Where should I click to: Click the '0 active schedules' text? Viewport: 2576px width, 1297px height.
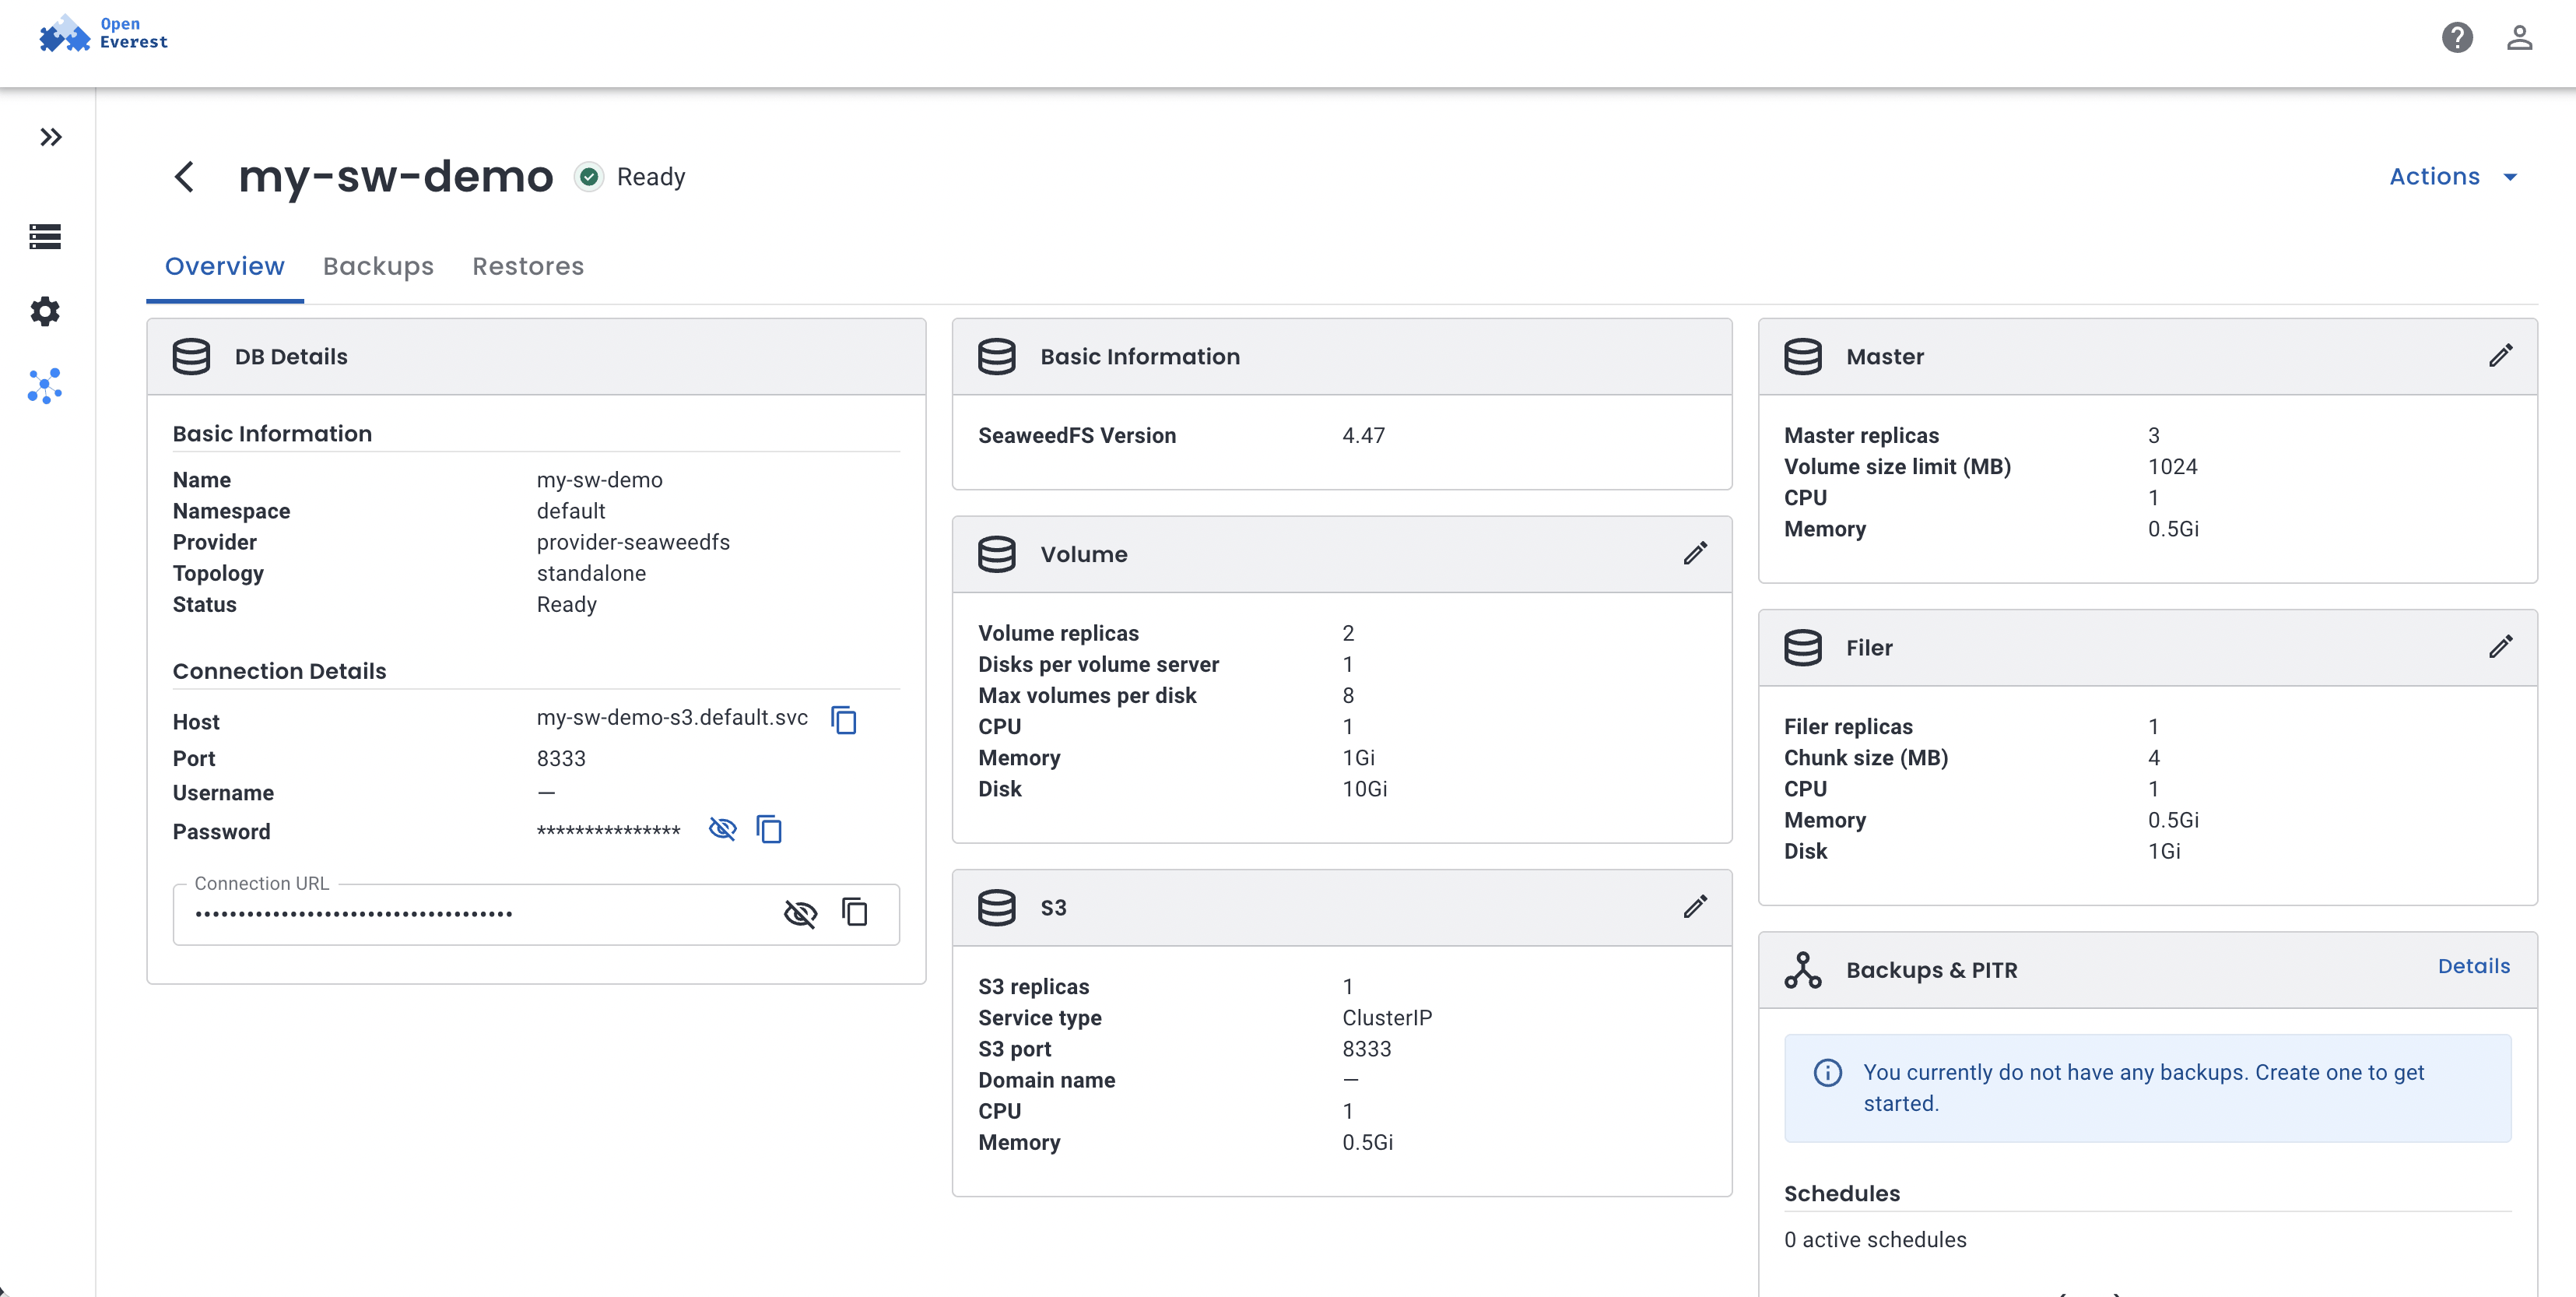tap(1875, 1239)
